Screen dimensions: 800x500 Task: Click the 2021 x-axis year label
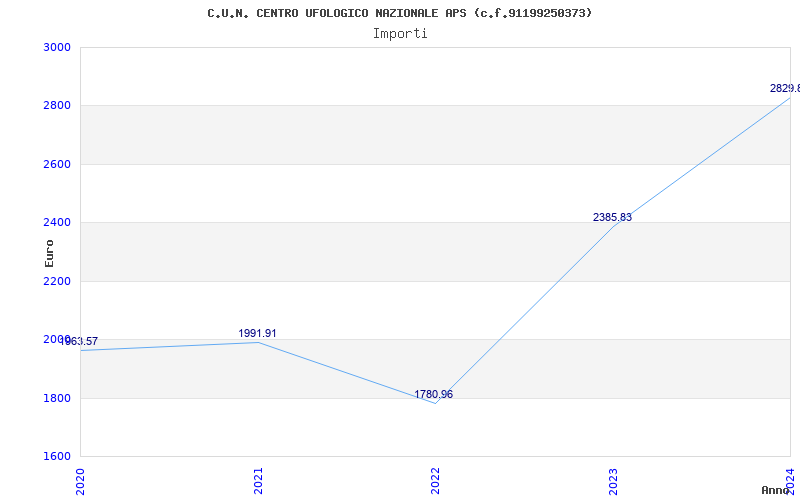click(258, 481)
